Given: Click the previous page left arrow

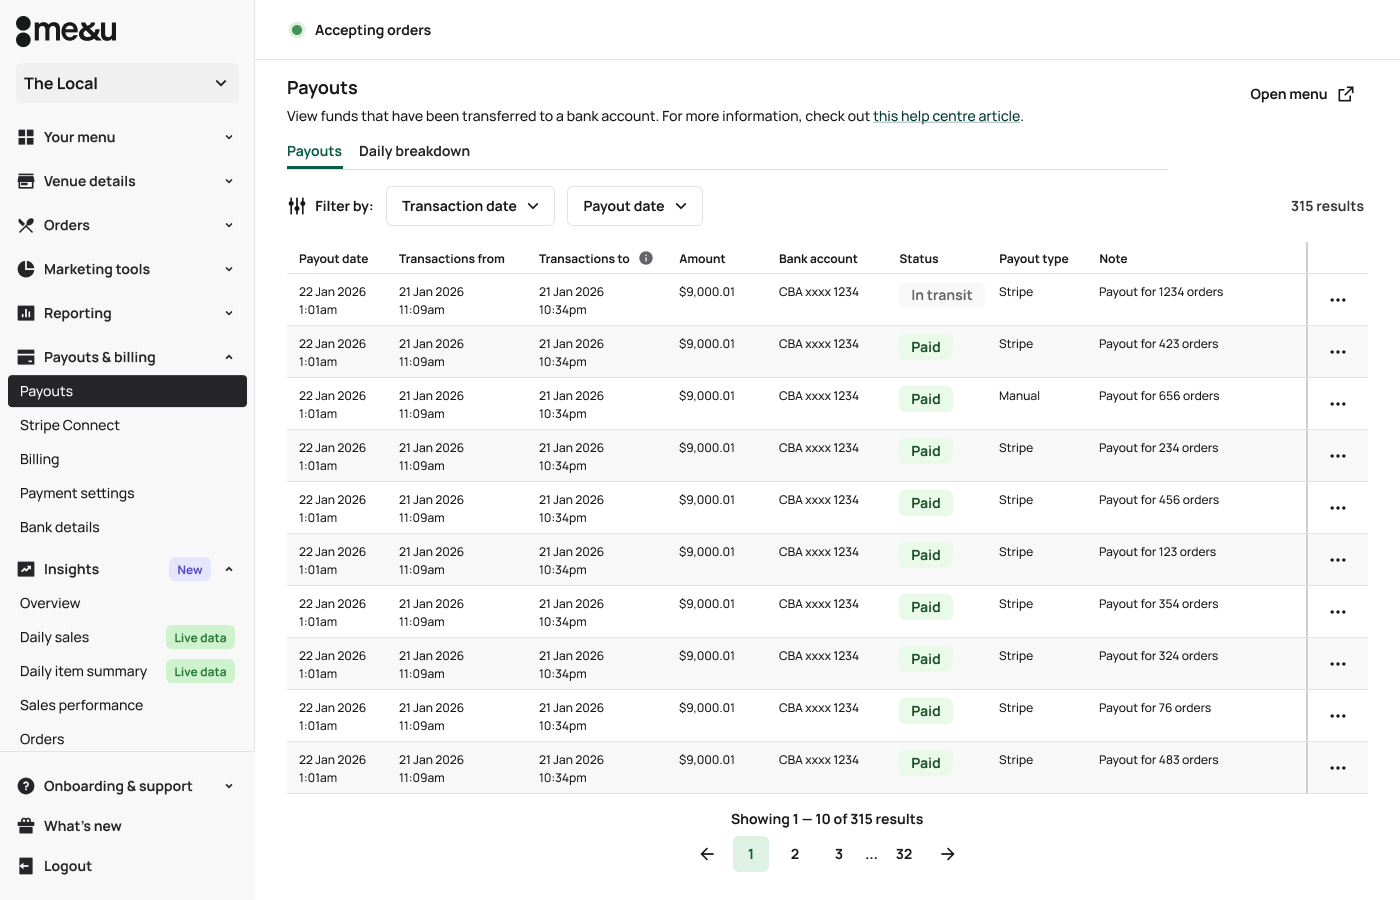Looking at the screenshot, I should (x=707, y=854).
